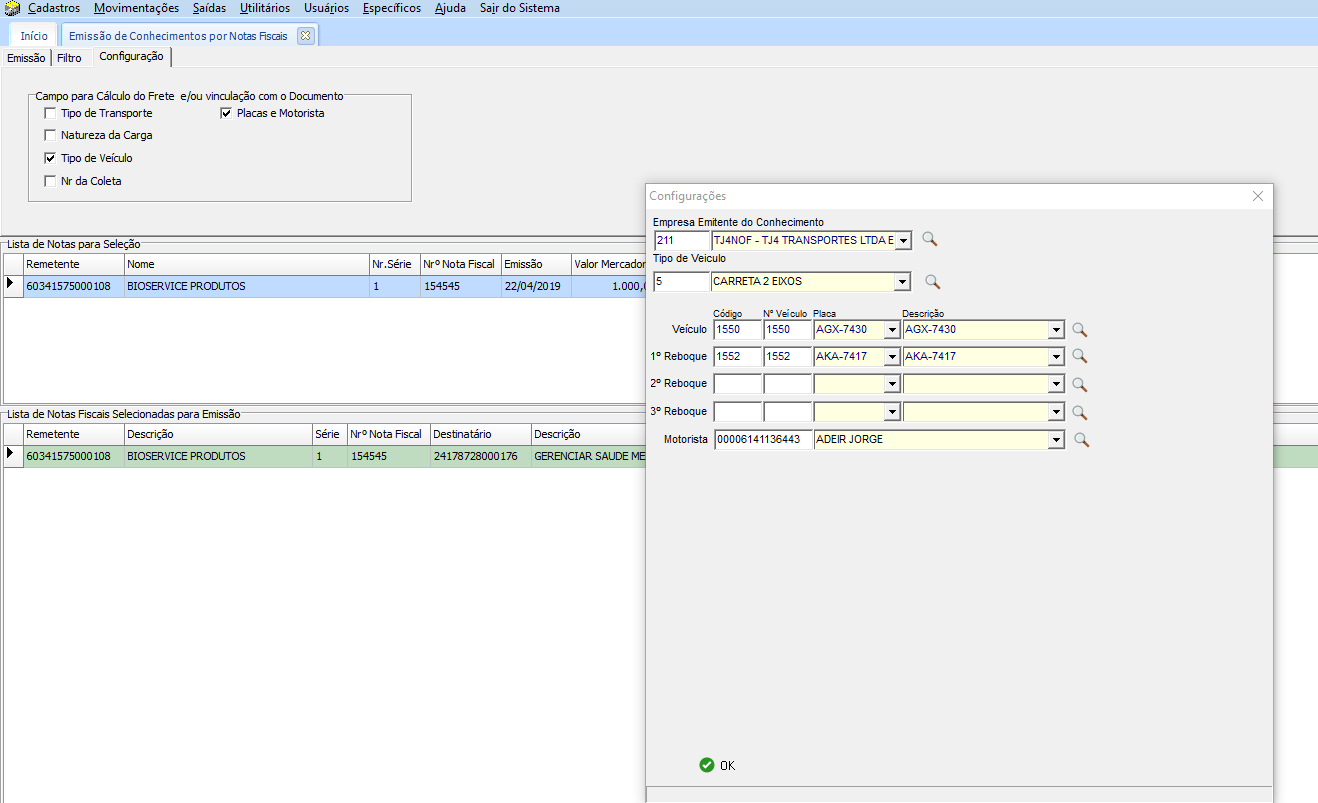Viewport: 1318px width, 803px height.
Task: Toggle the Nr da Coleta checkbox
Action: pos(50,181)
